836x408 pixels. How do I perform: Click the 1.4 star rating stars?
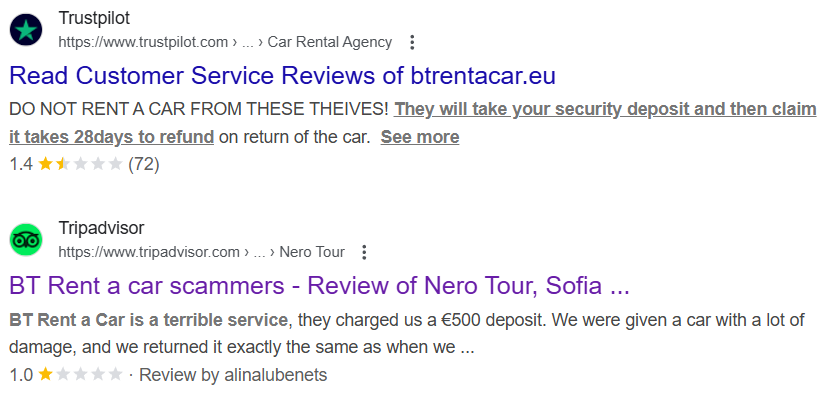pos(80,164)
